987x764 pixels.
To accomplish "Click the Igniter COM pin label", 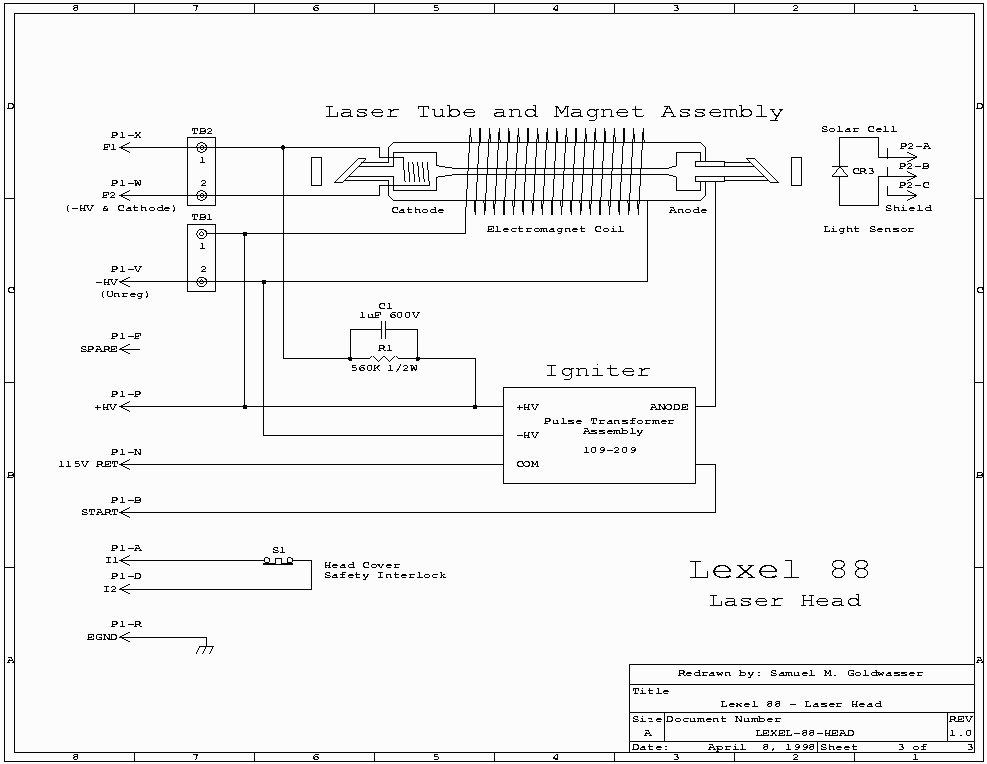I will 527,464.
